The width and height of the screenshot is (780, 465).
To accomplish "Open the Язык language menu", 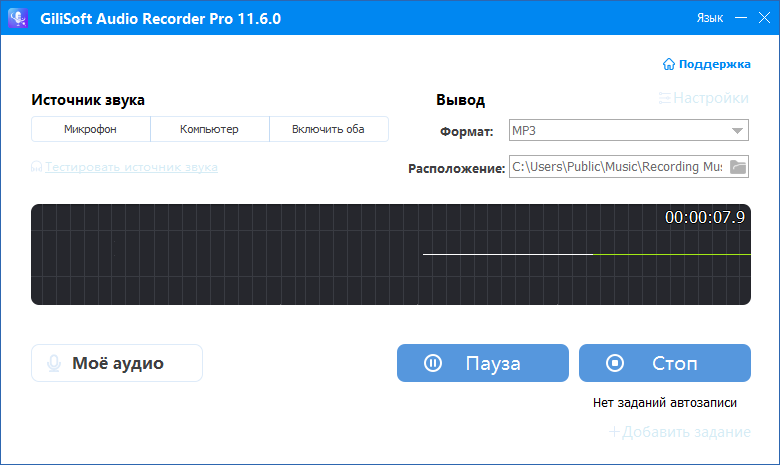I will click(709, 18).
